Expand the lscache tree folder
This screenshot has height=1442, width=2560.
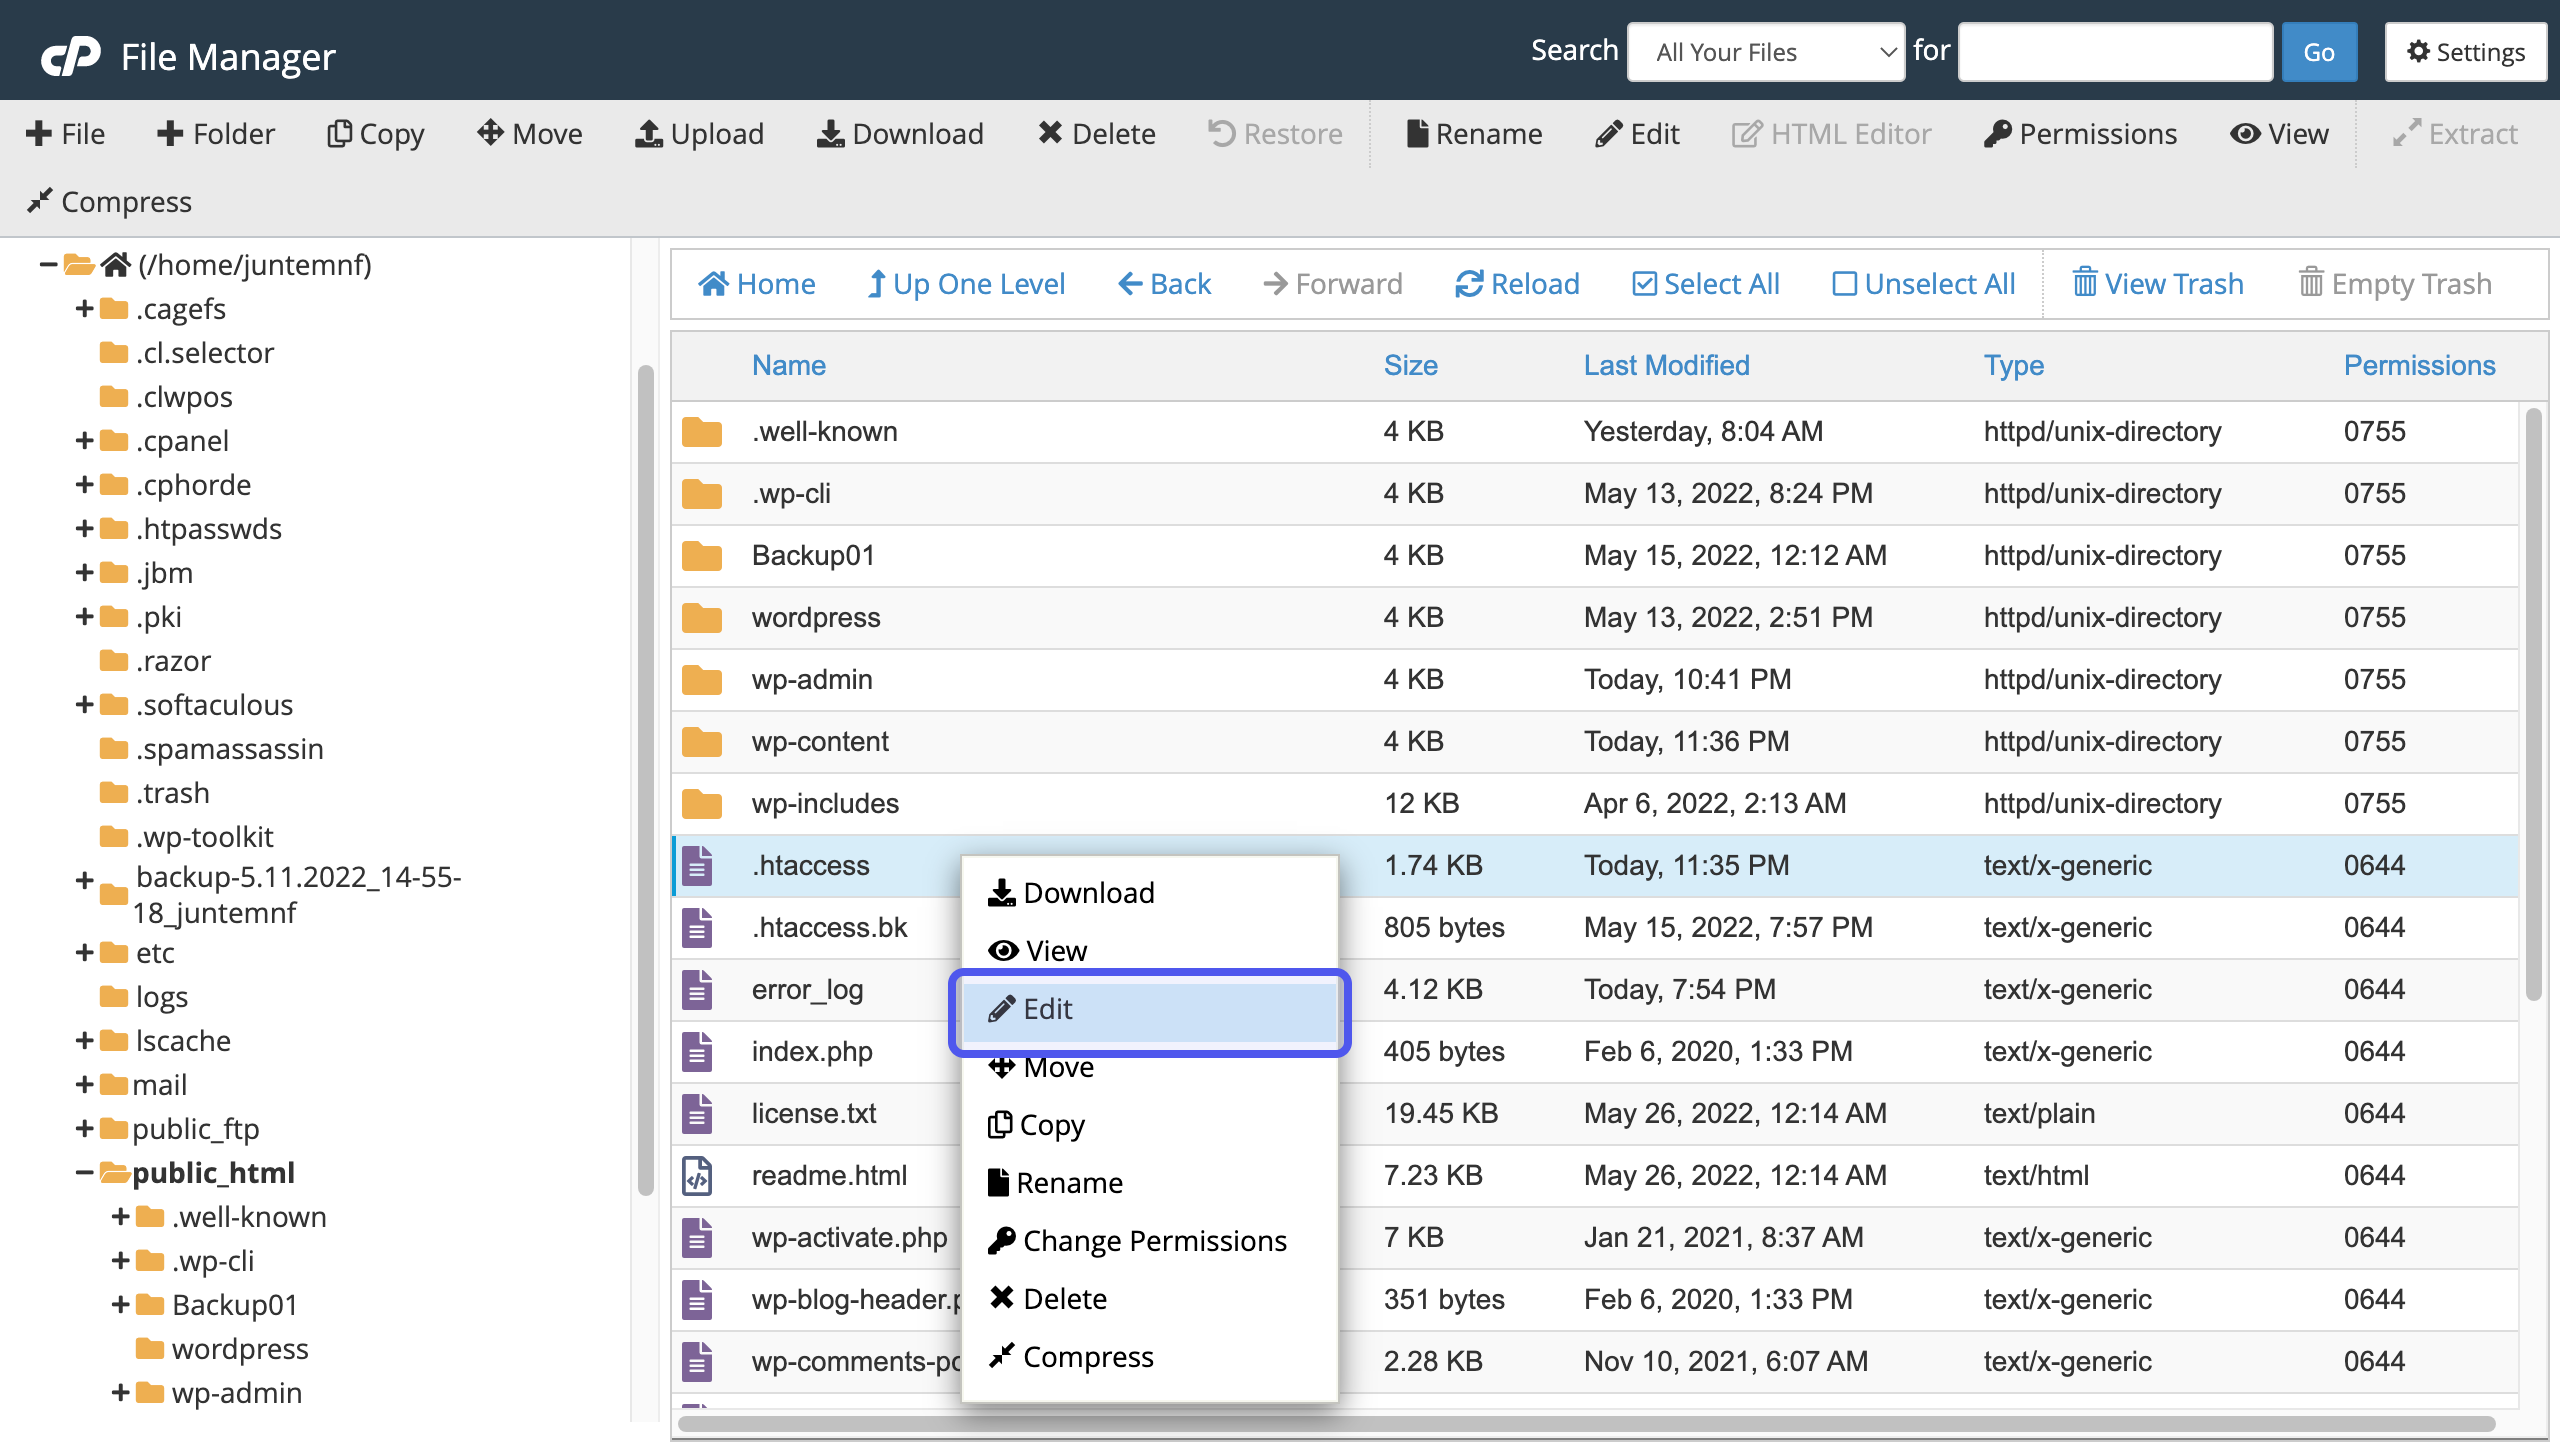pos(85,1041)
